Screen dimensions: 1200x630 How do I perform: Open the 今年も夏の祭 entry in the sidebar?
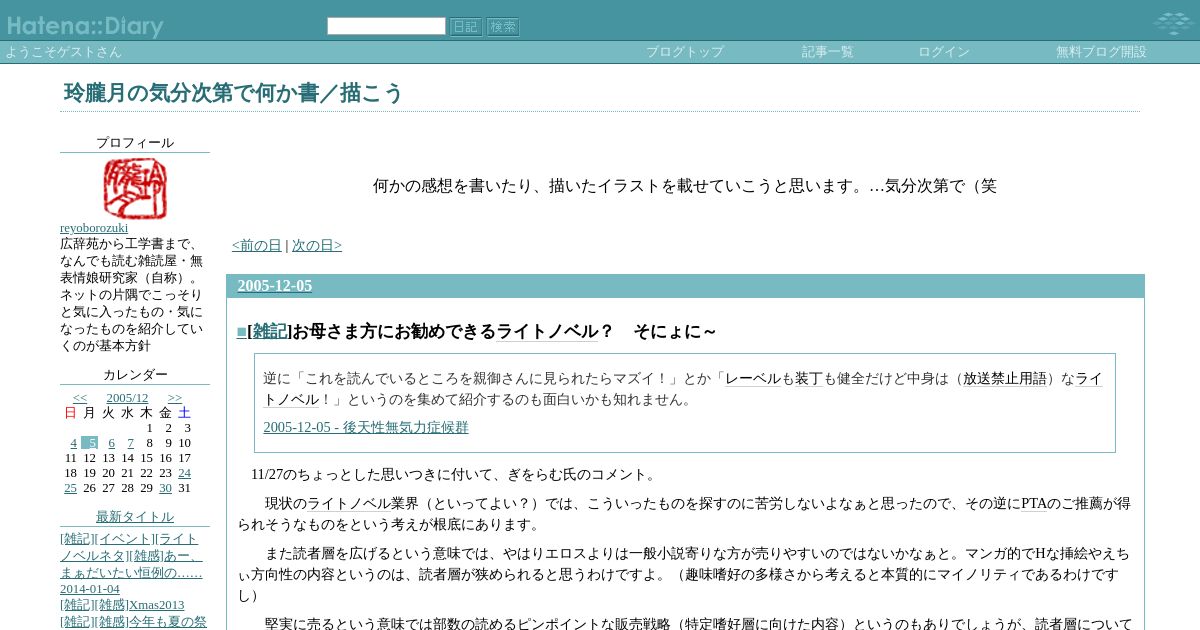pyautogui.click(x=167, y=622)
